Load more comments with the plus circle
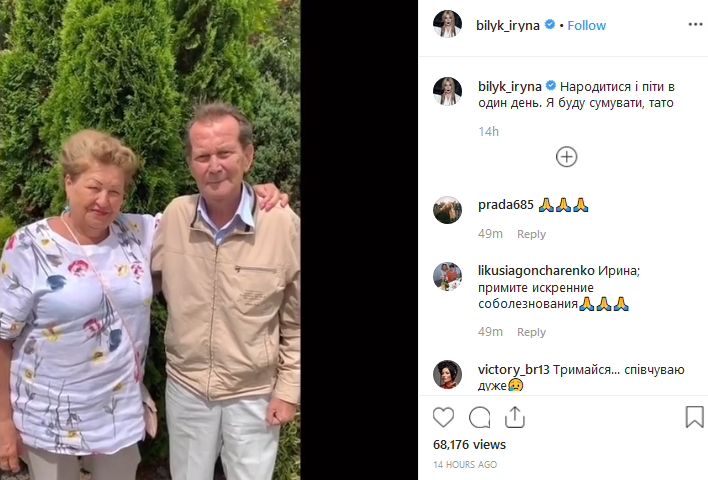This screenshot has height=480, width=708. click(x=566, y=157)
